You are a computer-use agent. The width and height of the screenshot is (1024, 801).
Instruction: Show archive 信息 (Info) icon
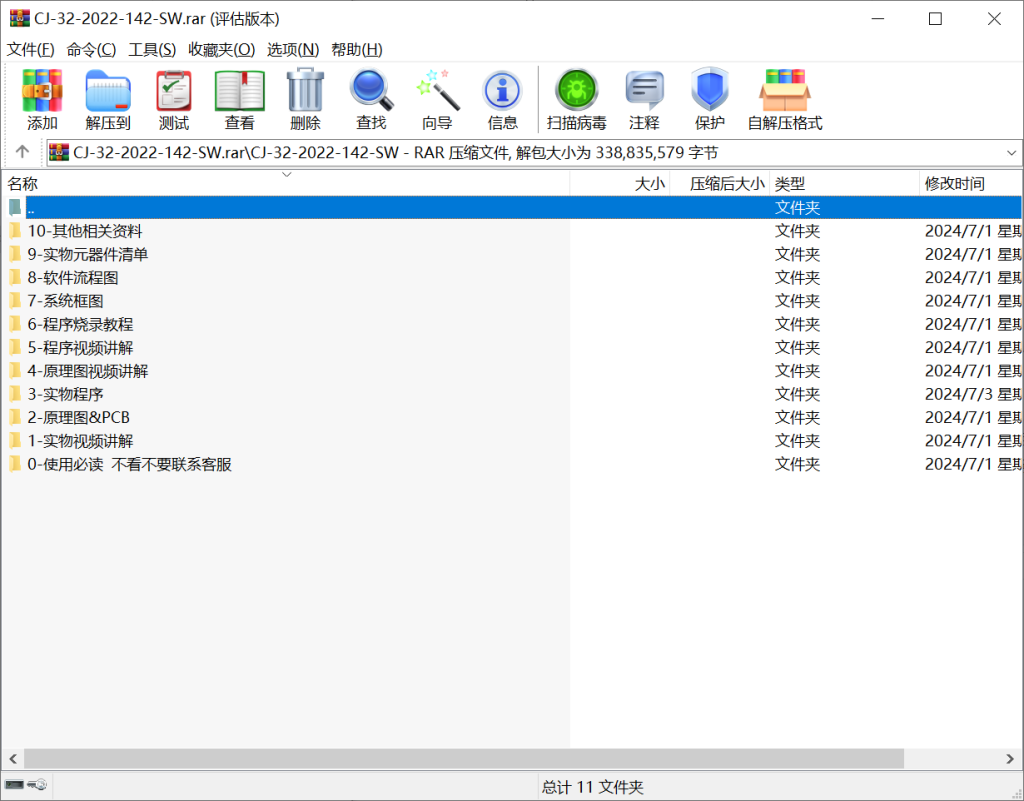click(x=502, y=100)
